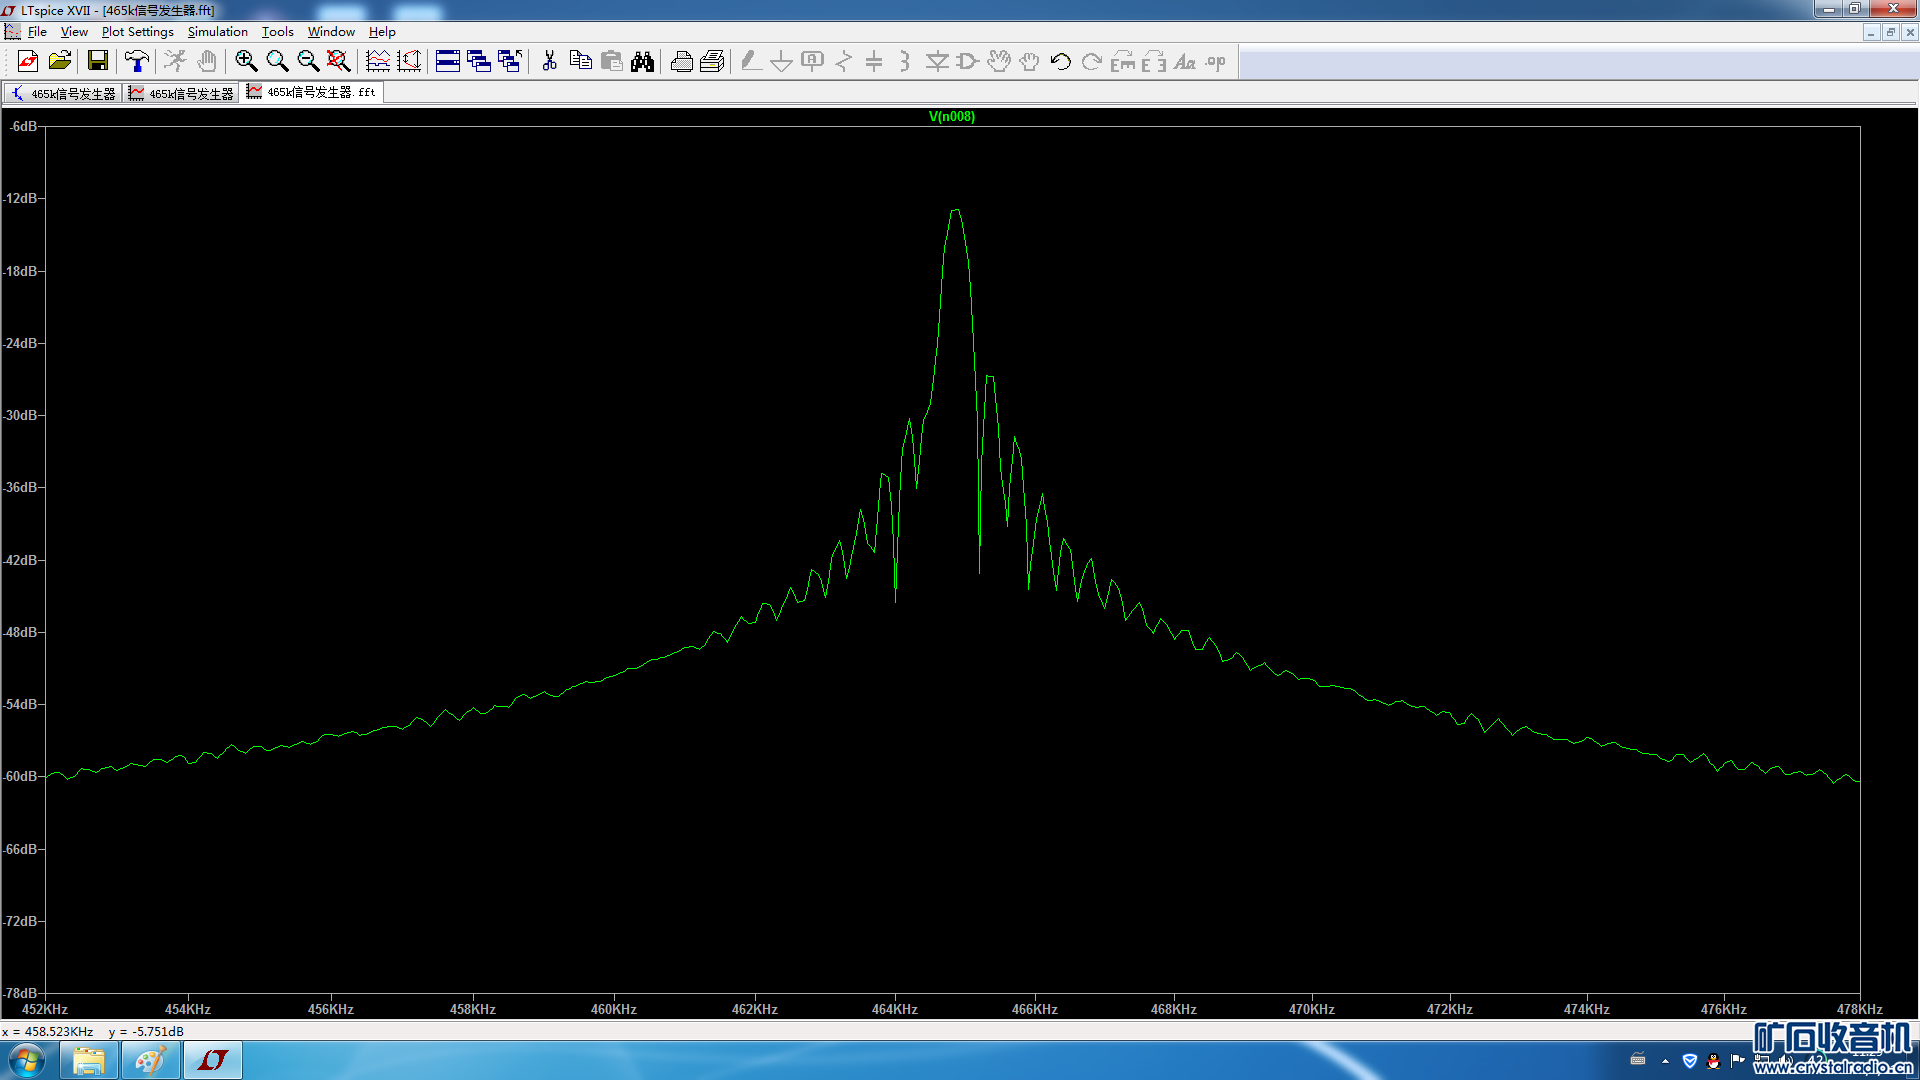Click the Pick Visible Traces icon

[378, 62]
